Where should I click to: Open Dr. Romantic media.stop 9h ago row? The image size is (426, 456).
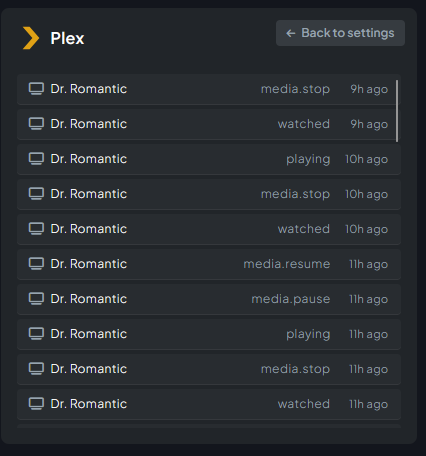(209, 89)
